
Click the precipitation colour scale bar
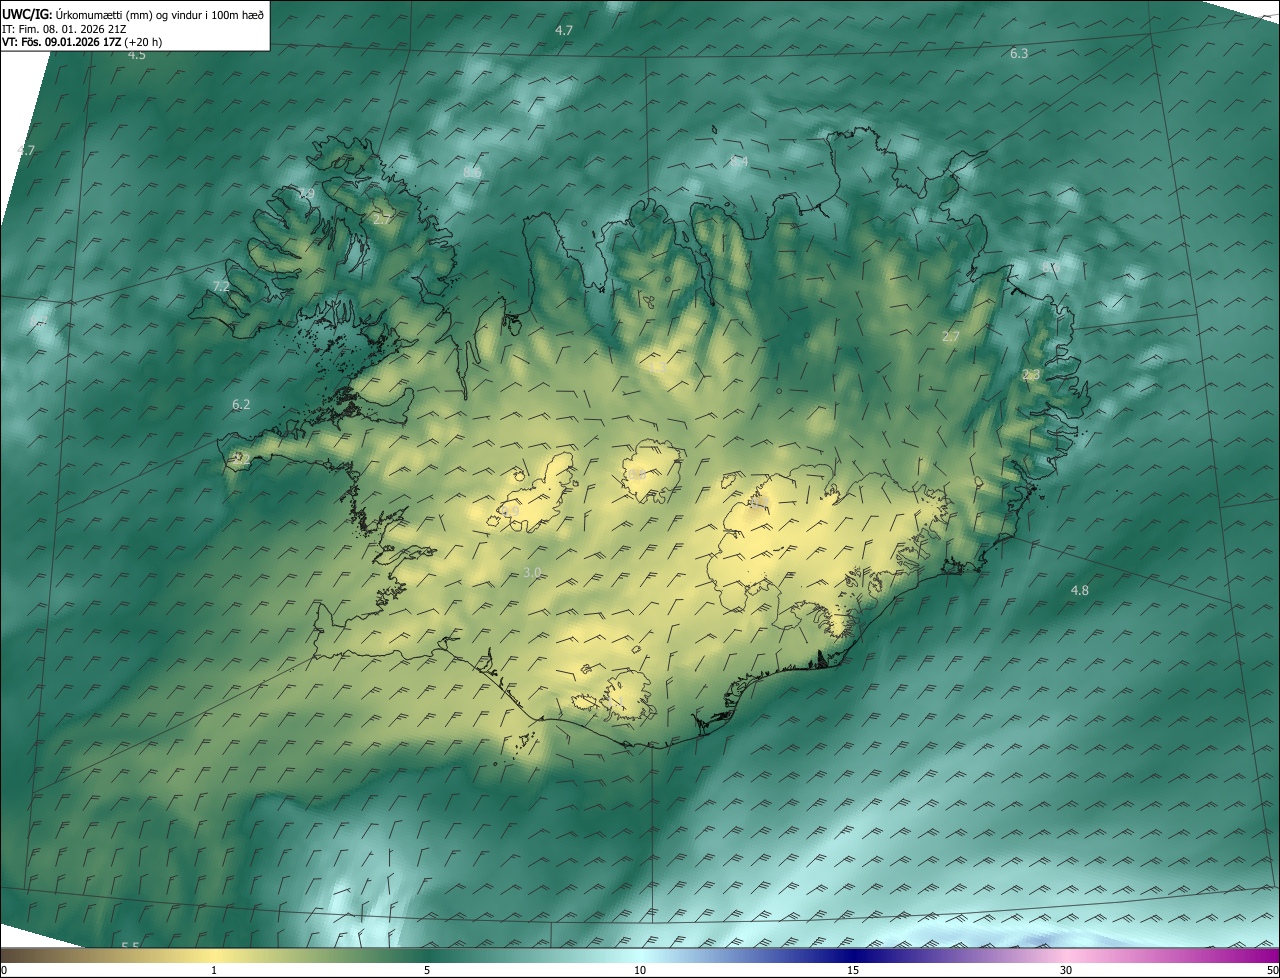coord(640,956)
